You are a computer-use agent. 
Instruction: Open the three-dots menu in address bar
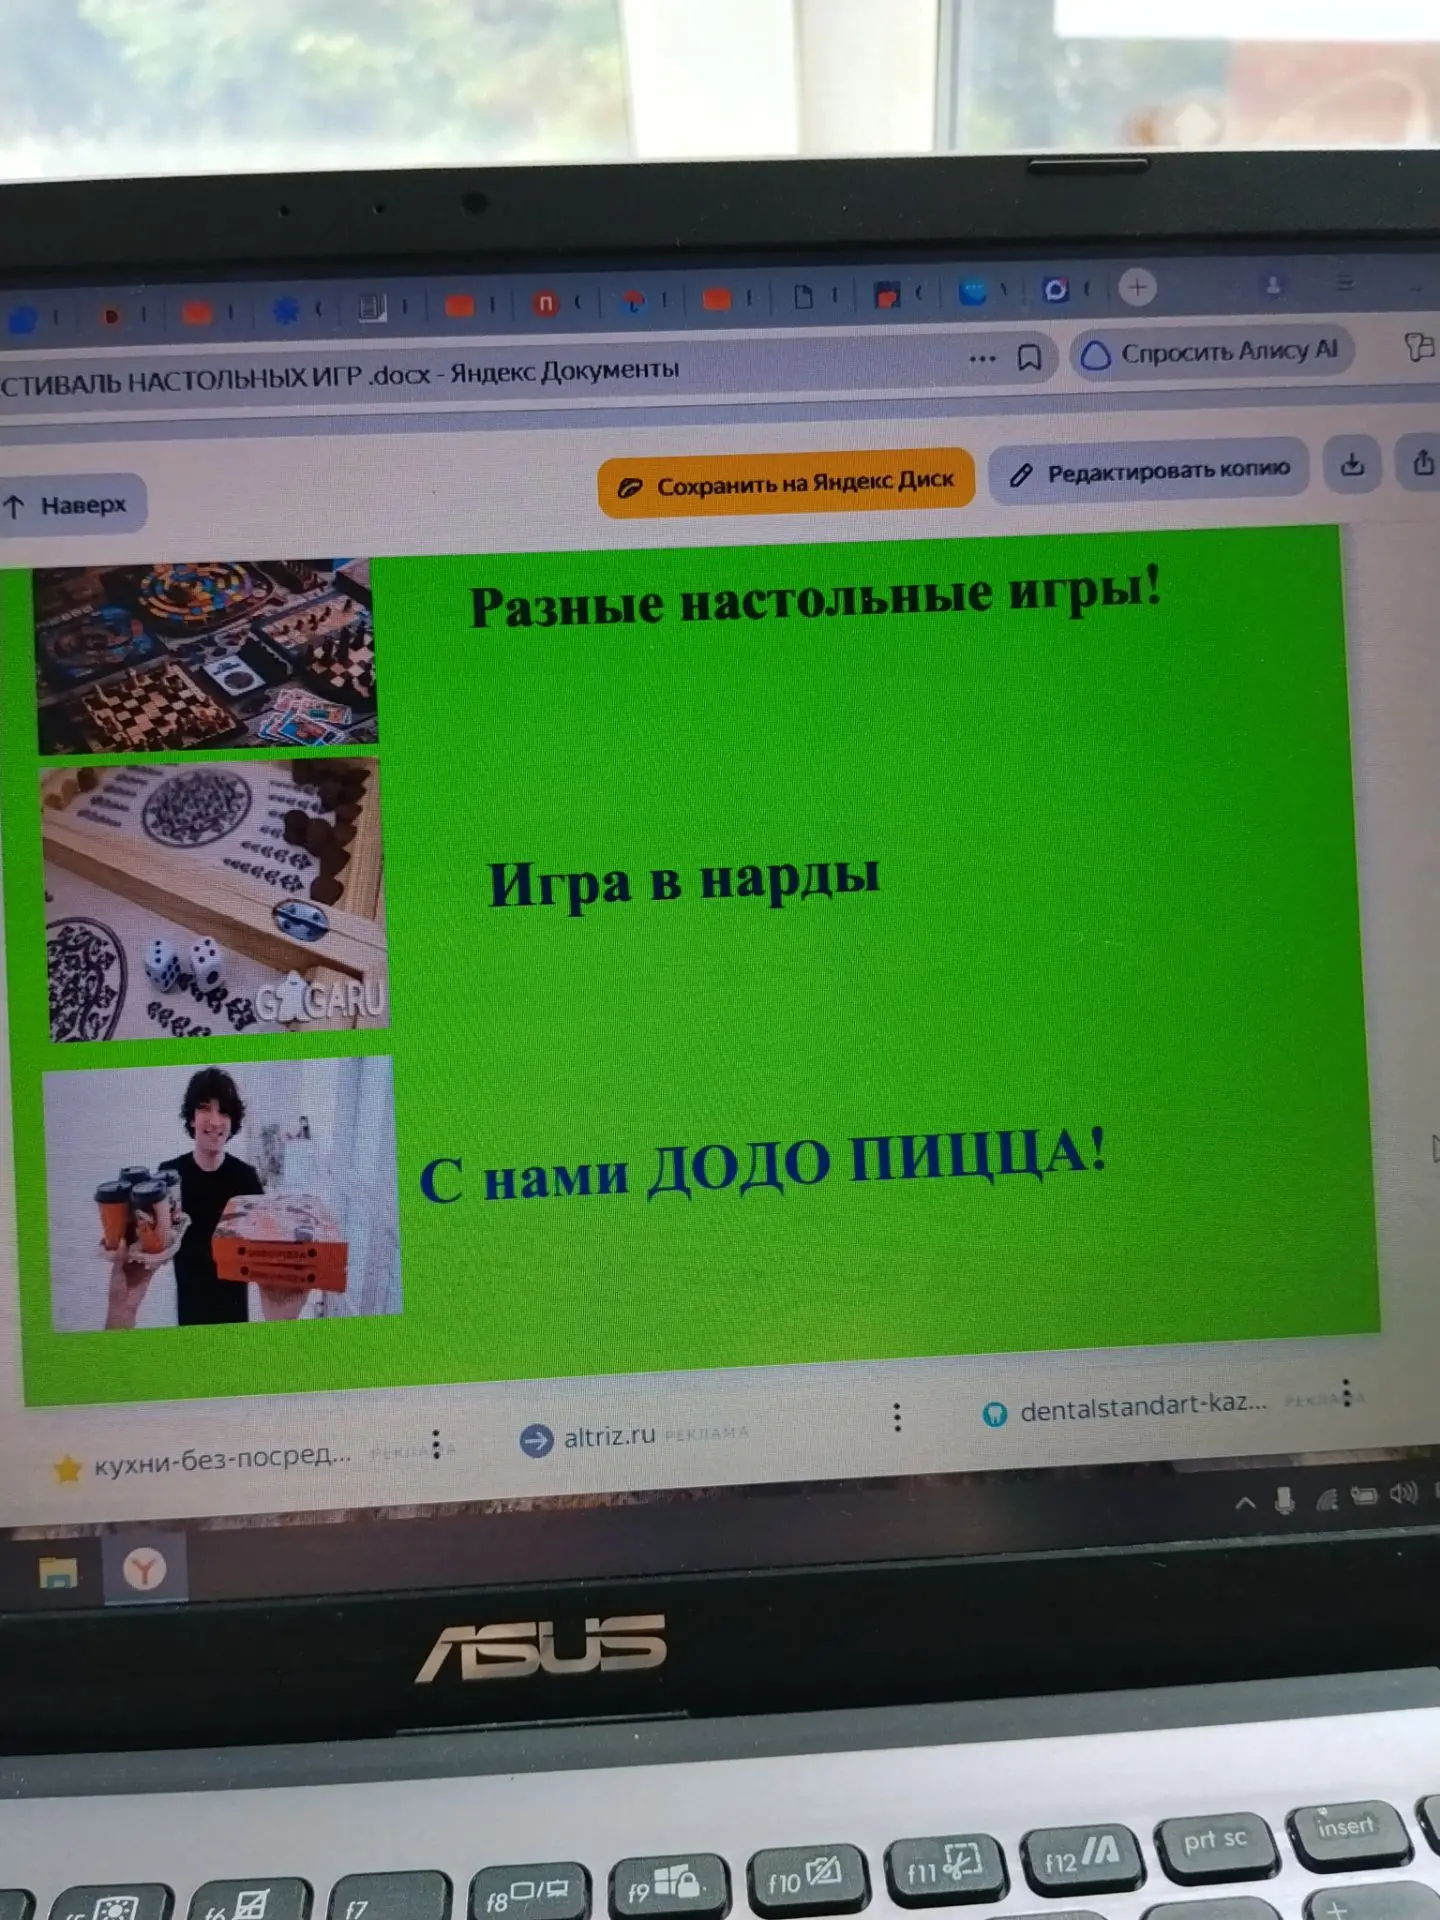point(982,359)
